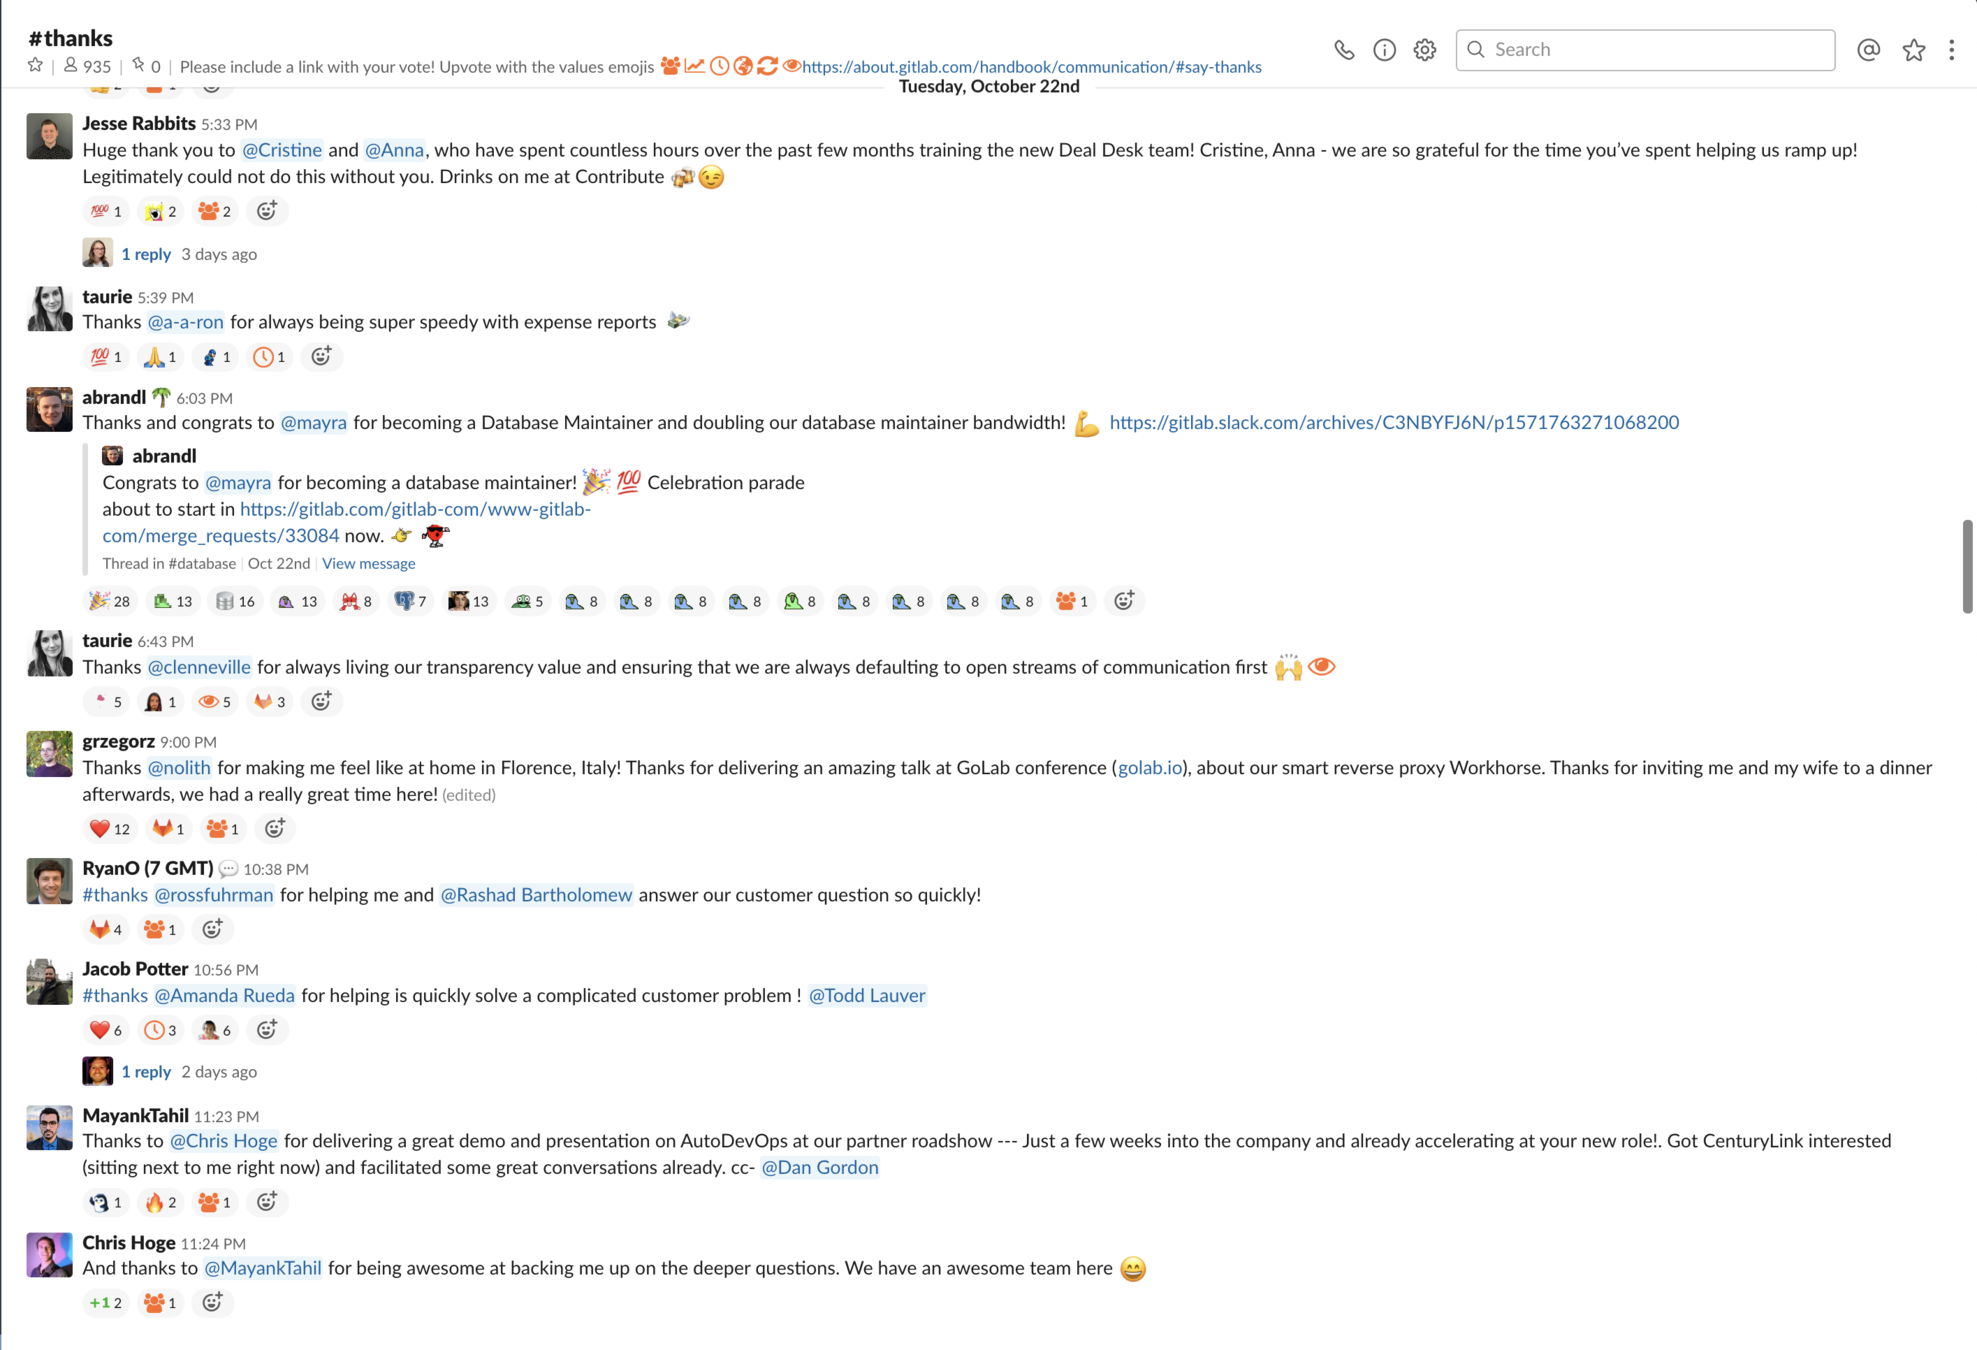Viewport: 1977px width, 1350px height.
Task: Show mentions with the @ icon
Action: 1868,50
